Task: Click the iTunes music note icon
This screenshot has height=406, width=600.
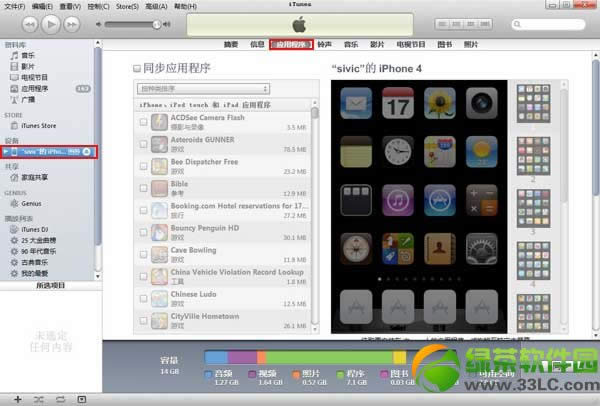Action: coord(398,200)
